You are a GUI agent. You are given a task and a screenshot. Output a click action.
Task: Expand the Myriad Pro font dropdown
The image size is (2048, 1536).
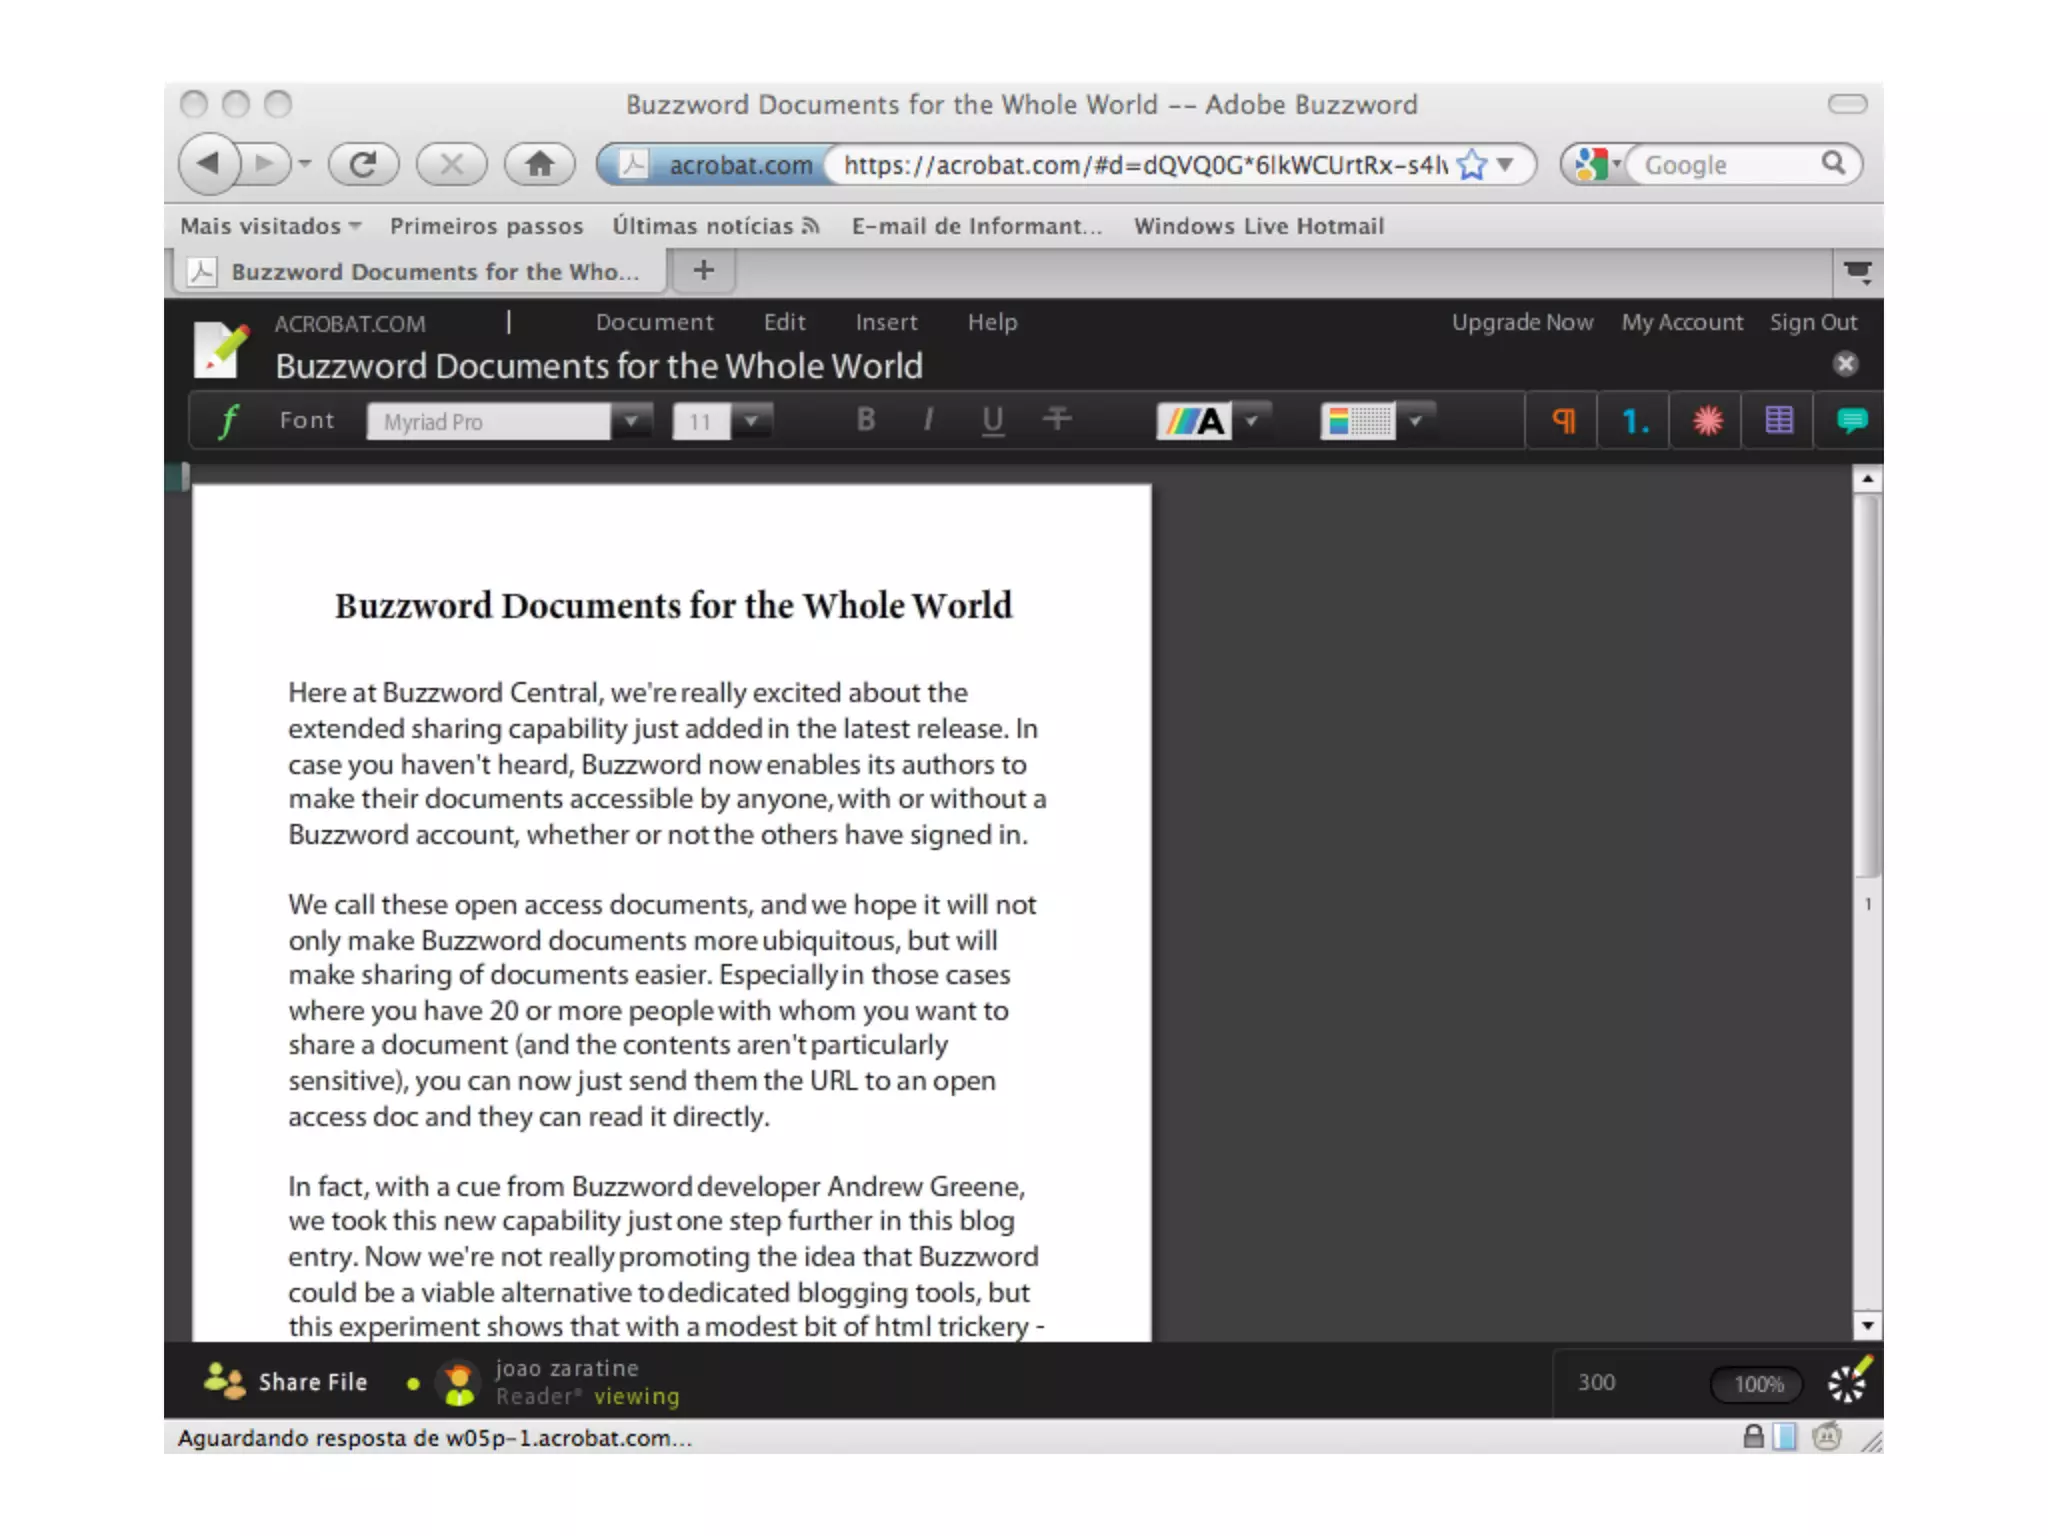click(631, 421)
